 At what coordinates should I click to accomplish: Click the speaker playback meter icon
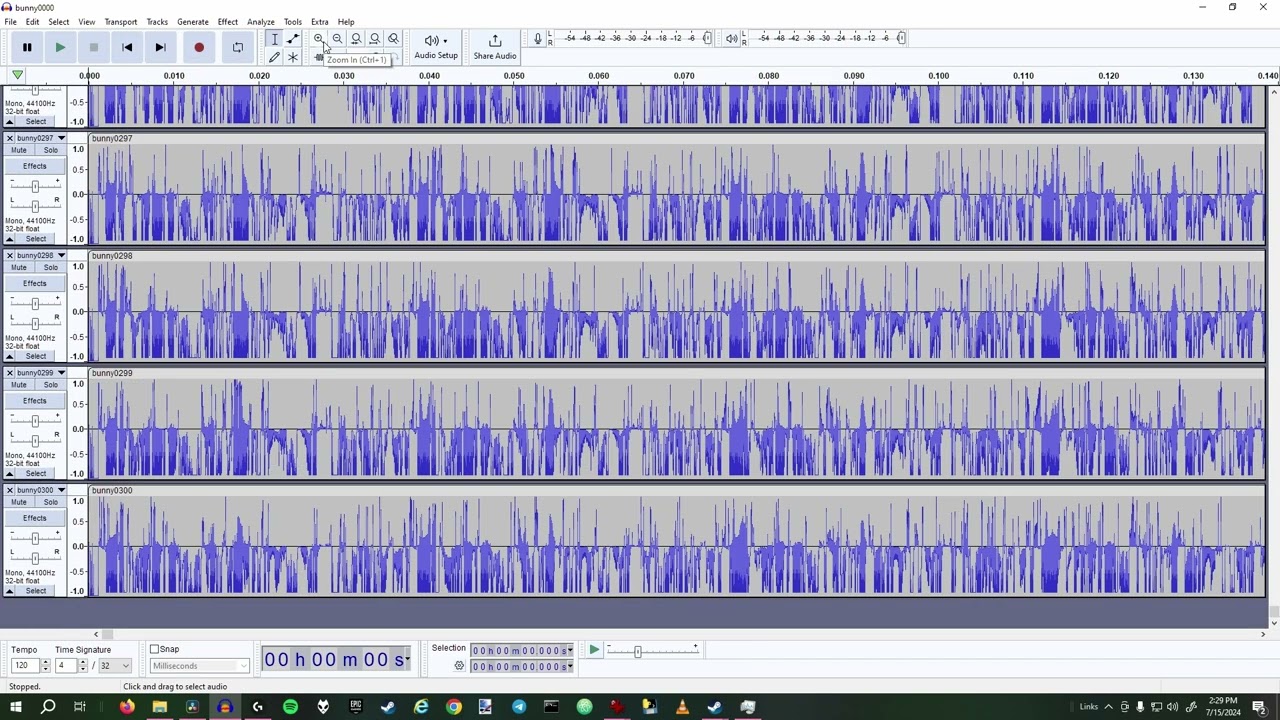tap(732, 39)
